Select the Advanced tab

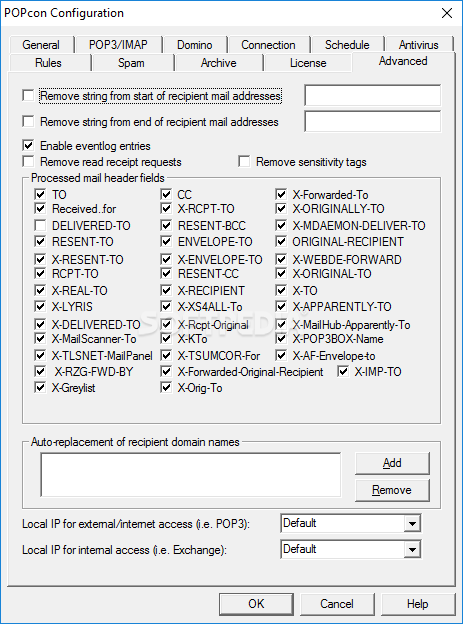pos(403,61)
